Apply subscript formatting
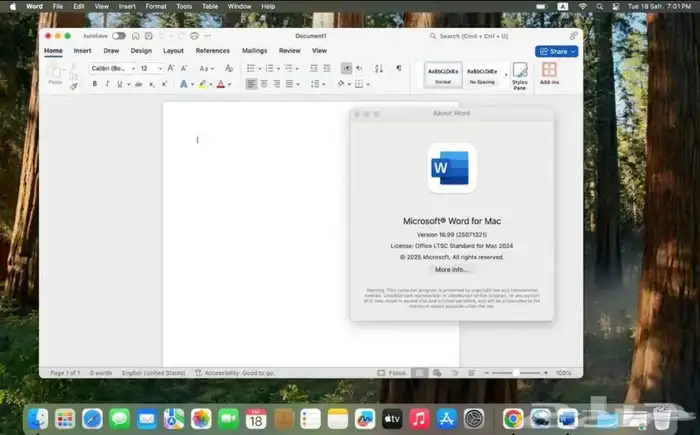This screenshot has width=700, height=435. pos(152,84)
